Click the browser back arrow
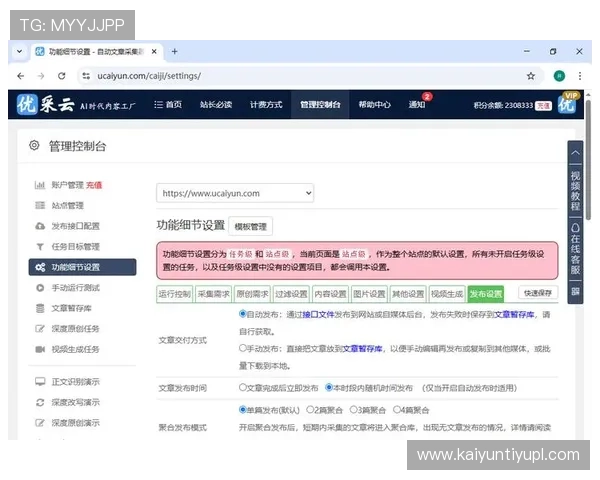The image size is (600, 480). tap(21, 76)
